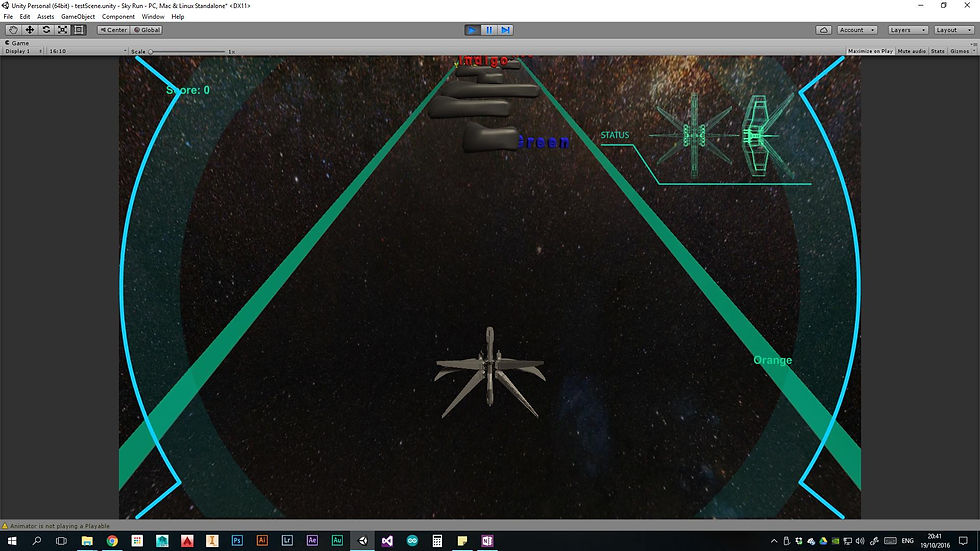Open the Window menu
Screen dimensions: 980x551
pyautogui.click(x=153, y=17)
